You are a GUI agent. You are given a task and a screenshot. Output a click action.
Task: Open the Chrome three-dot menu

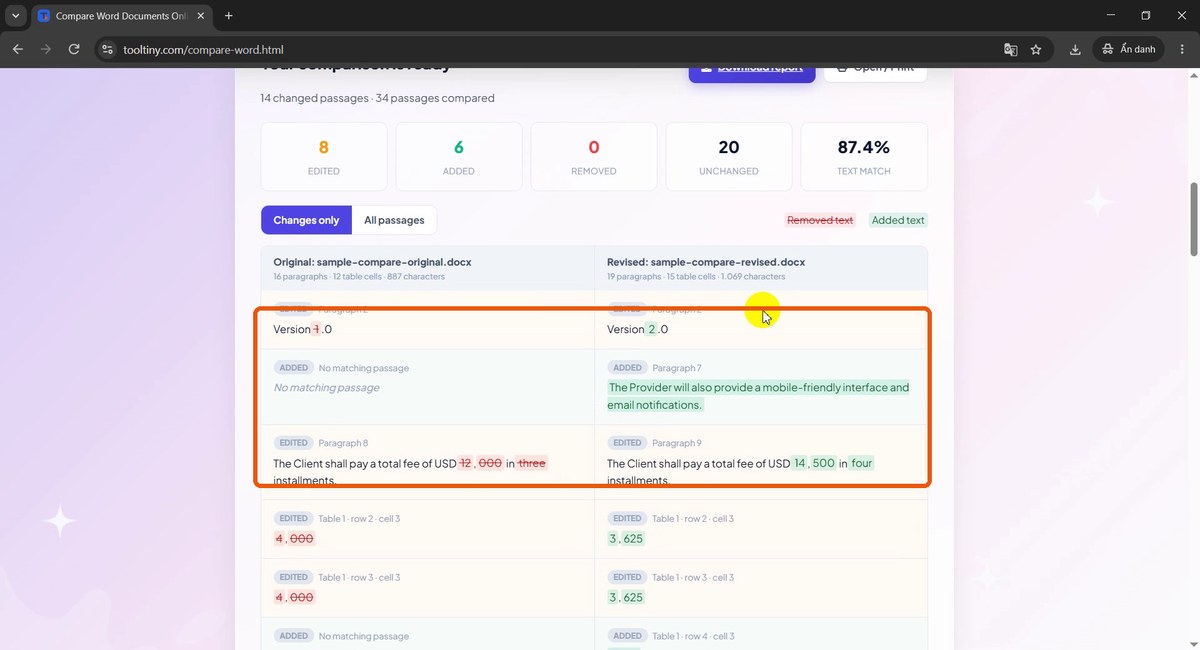[x=1183, y=49]
